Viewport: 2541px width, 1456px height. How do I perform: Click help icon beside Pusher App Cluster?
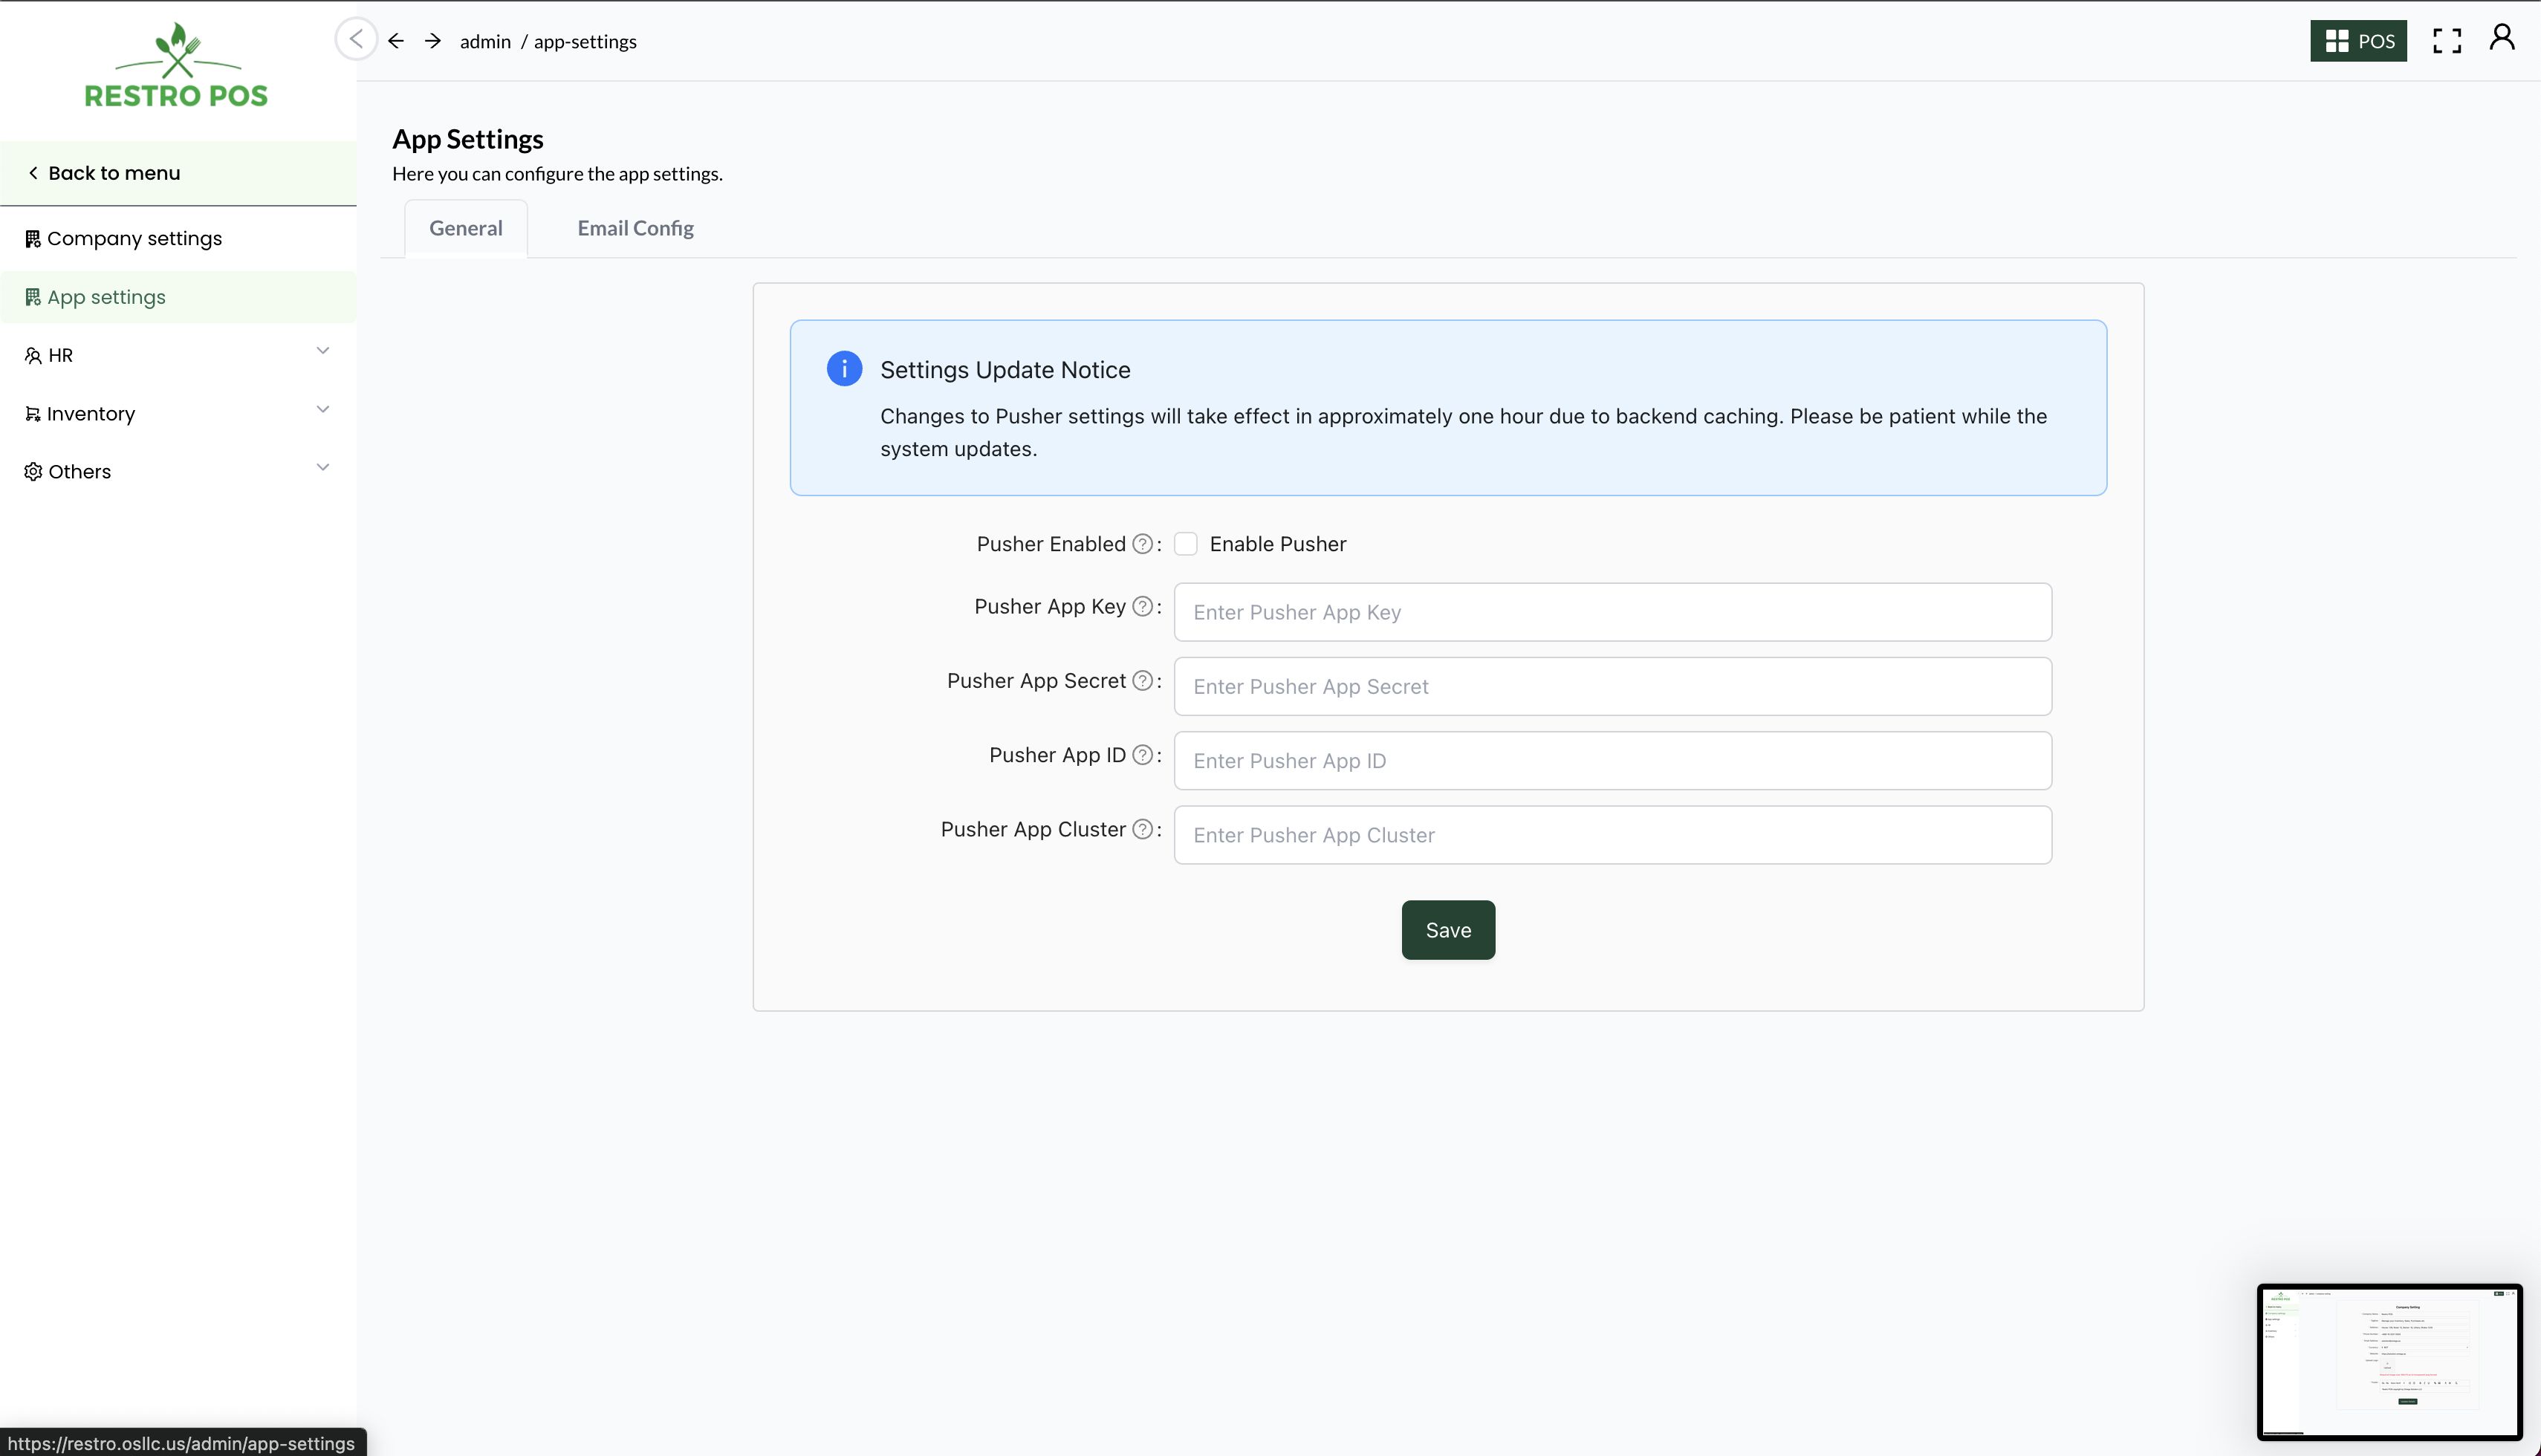(1142, 830)
